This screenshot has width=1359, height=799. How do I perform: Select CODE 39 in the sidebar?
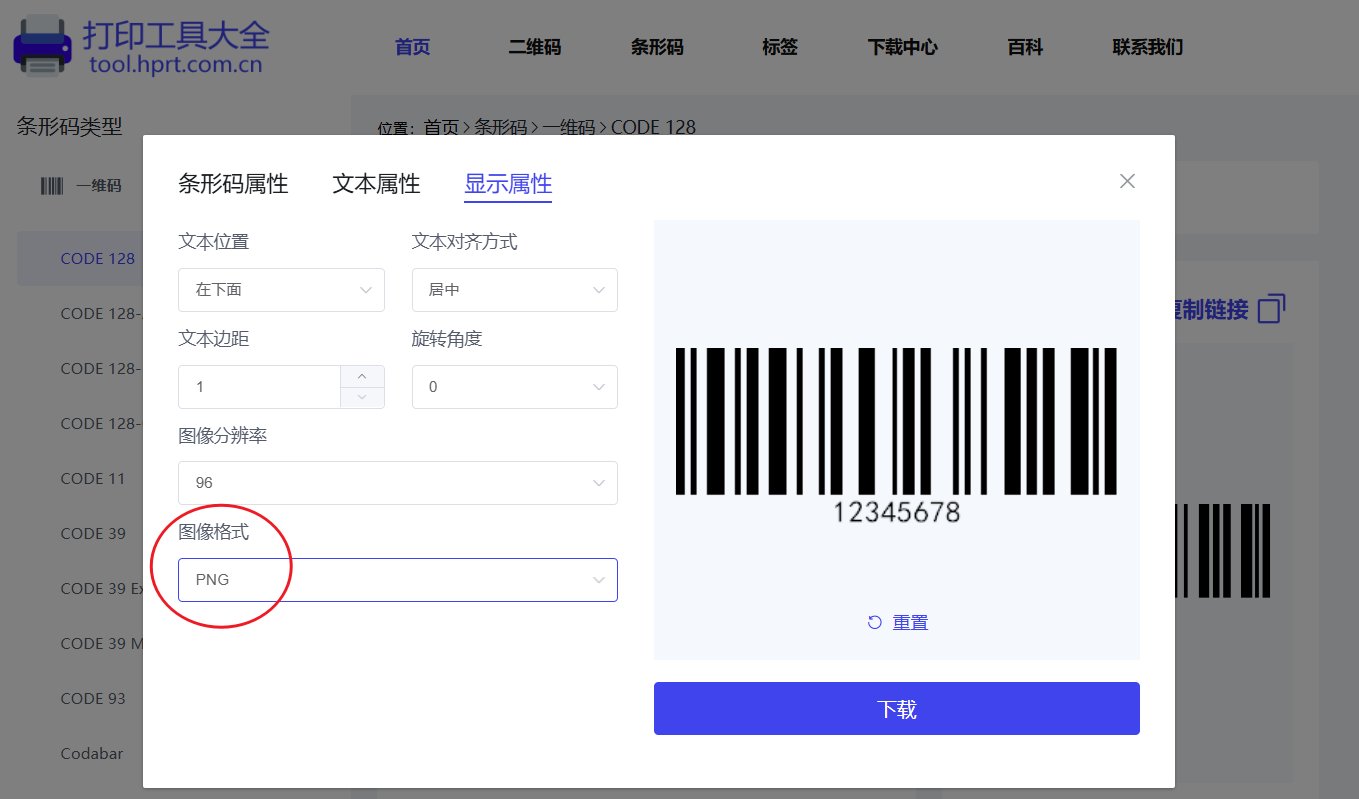tap(93, 533)
